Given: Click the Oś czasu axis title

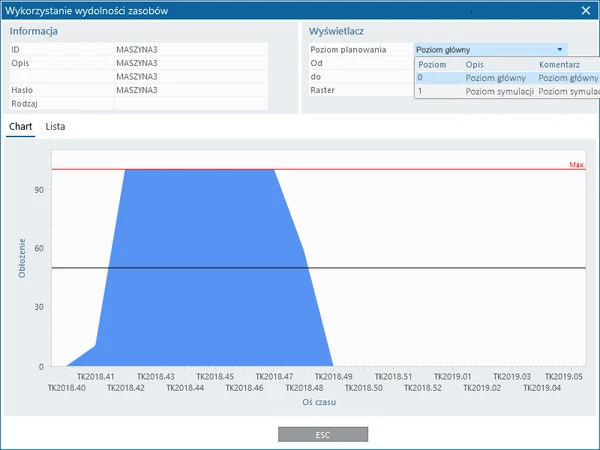Looking at the screenshot, I should point(319,401).
